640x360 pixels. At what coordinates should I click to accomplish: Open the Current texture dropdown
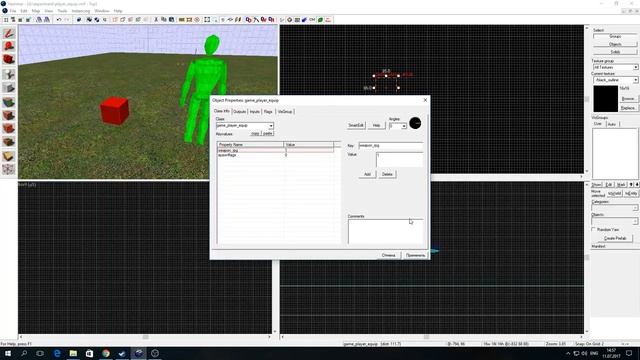tap(636, 80)
